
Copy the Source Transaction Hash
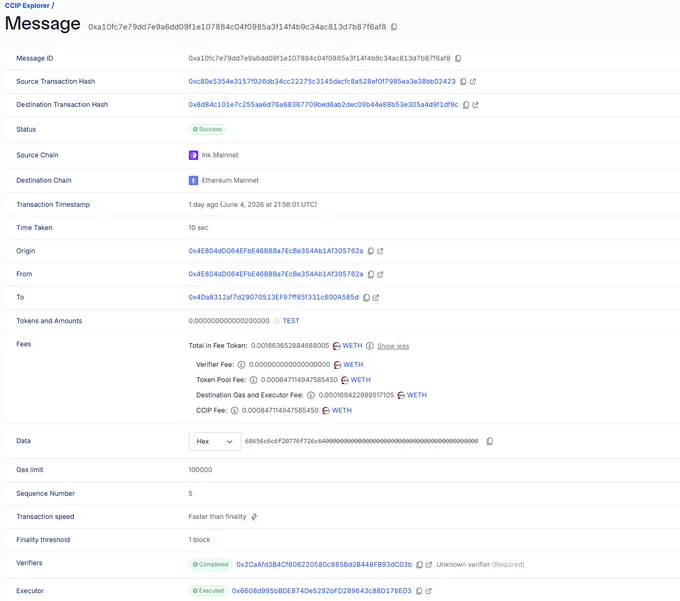click(463, 82)
